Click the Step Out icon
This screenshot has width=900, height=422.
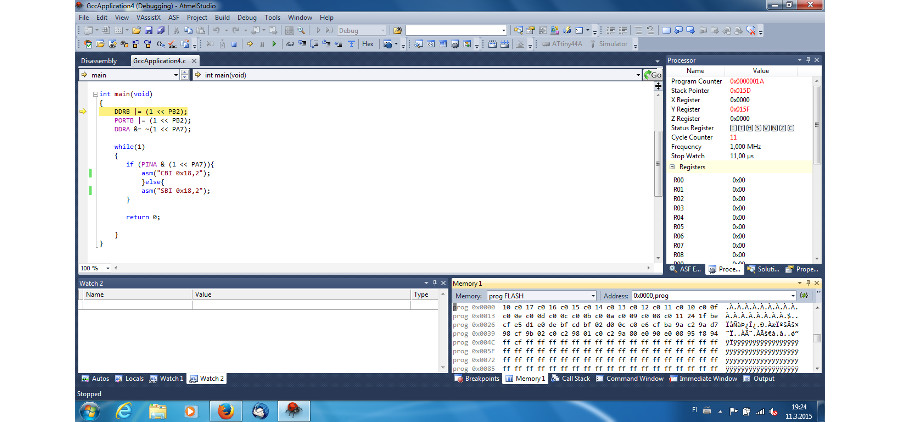pyautogui.click(x=326, y=44)
